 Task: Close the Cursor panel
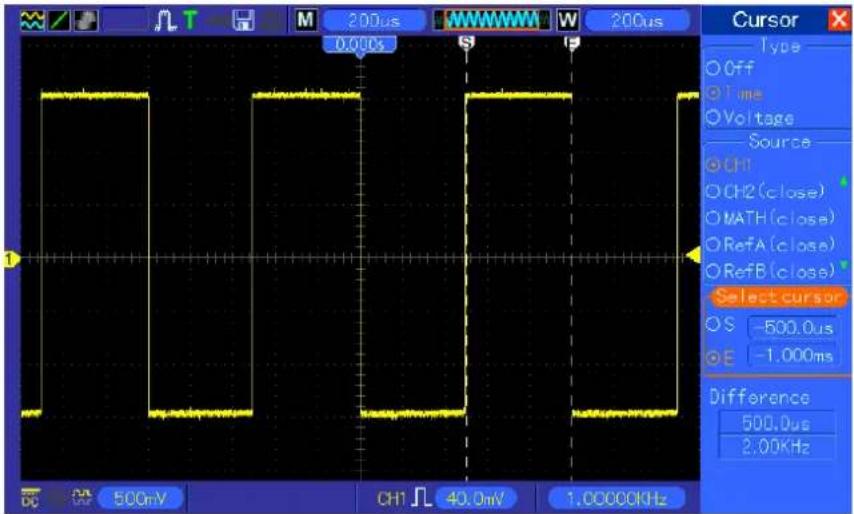(x=839, y=20)
